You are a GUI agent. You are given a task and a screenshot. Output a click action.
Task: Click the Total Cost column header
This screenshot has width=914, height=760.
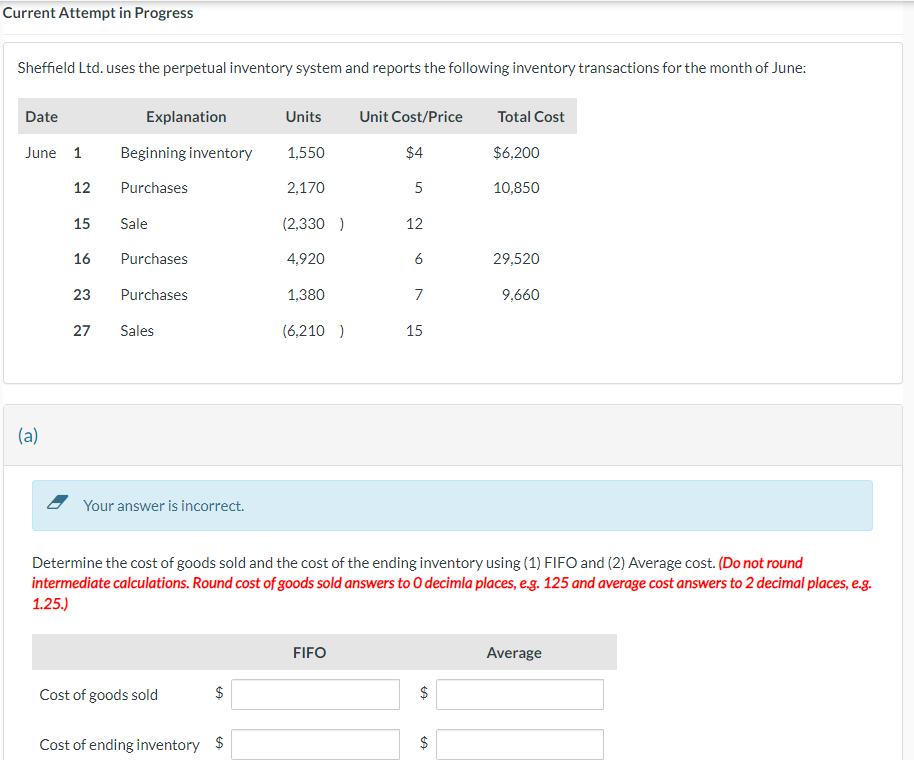(x=531, y=116)
